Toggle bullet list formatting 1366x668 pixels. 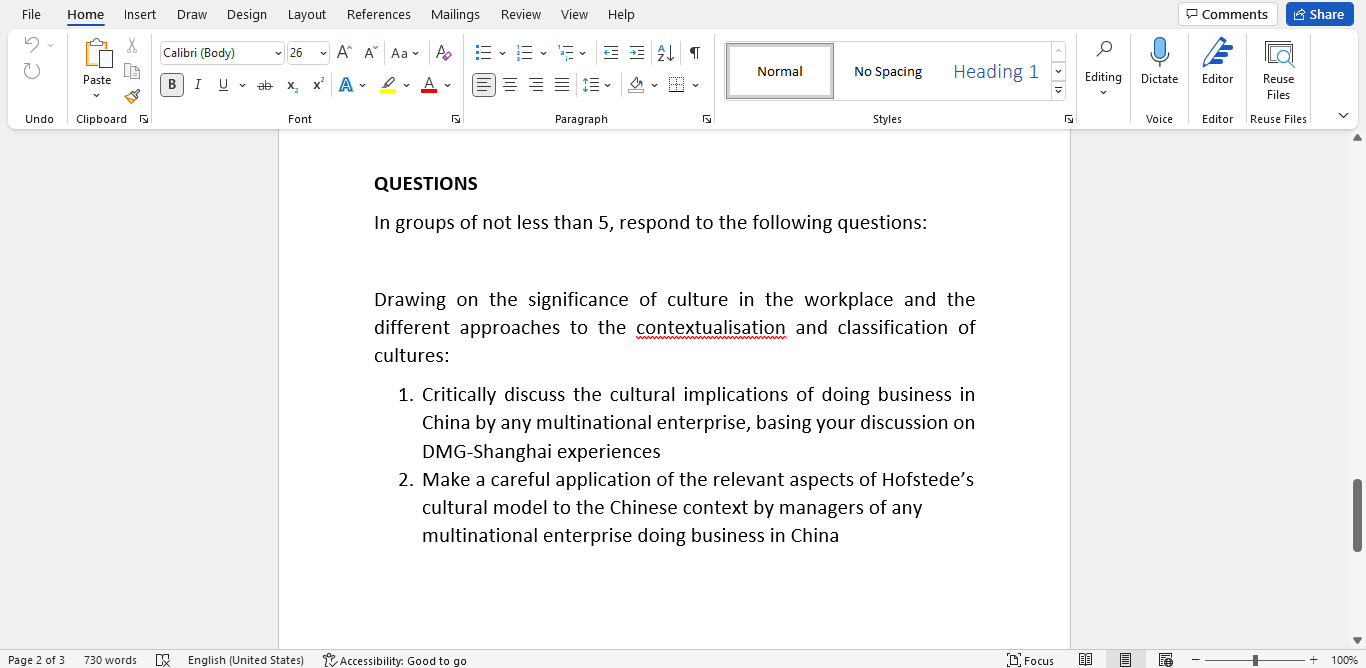[x=483, y=53]
